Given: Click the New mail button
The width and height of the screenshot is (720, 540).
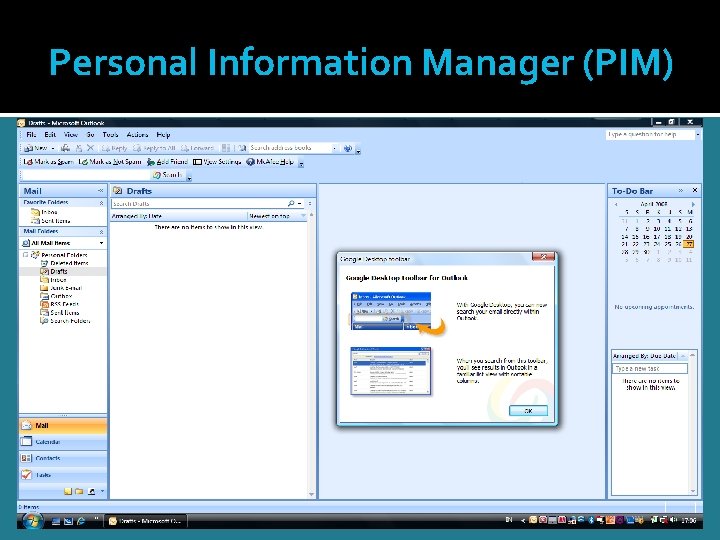Looking at the screenshot, I should [x=36, y=148].
